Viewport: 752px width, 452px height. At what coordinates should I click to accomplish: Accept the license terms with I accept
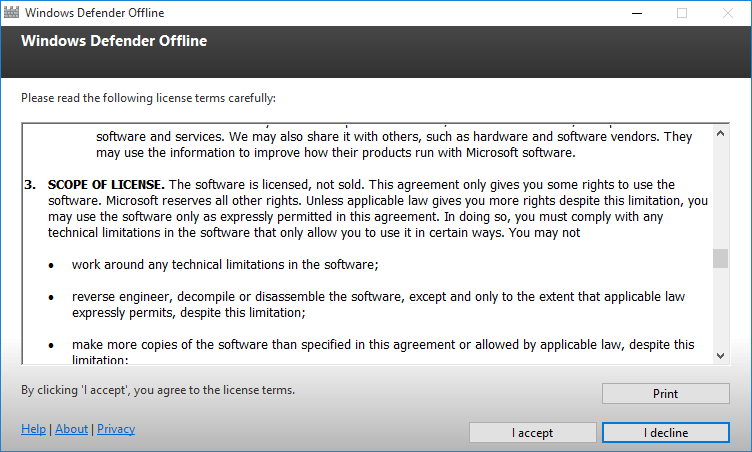(532, 433)
